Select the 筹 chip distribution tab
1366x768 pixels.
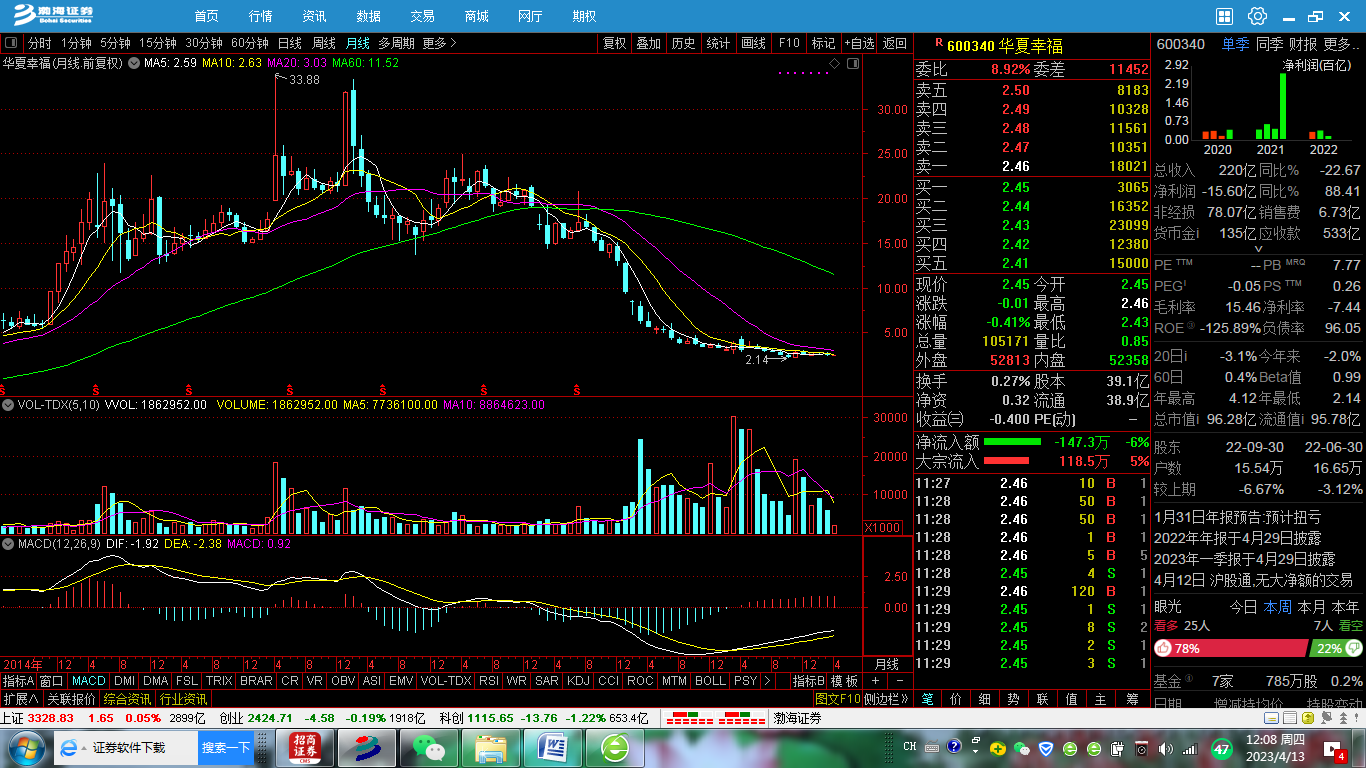[1132, 699]
